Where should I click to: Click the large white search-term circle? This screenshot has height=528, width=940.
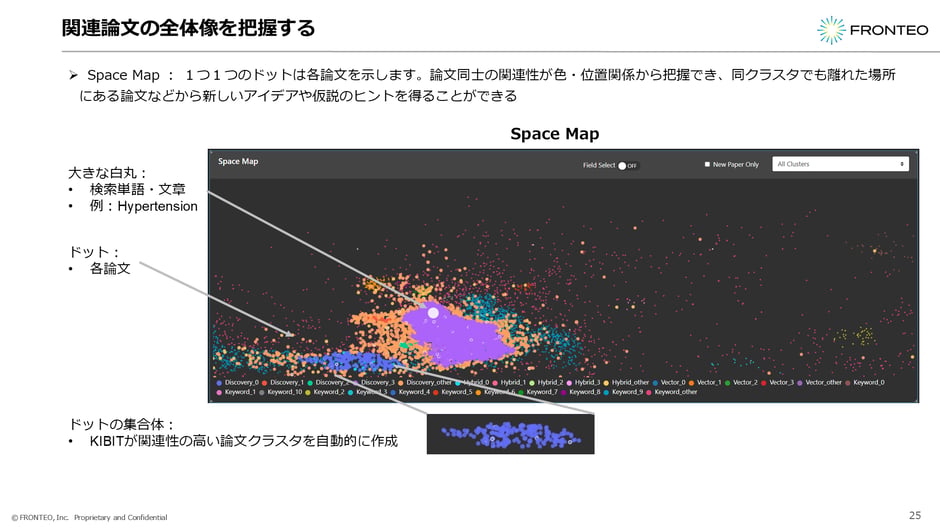click(x=433, y=312)
